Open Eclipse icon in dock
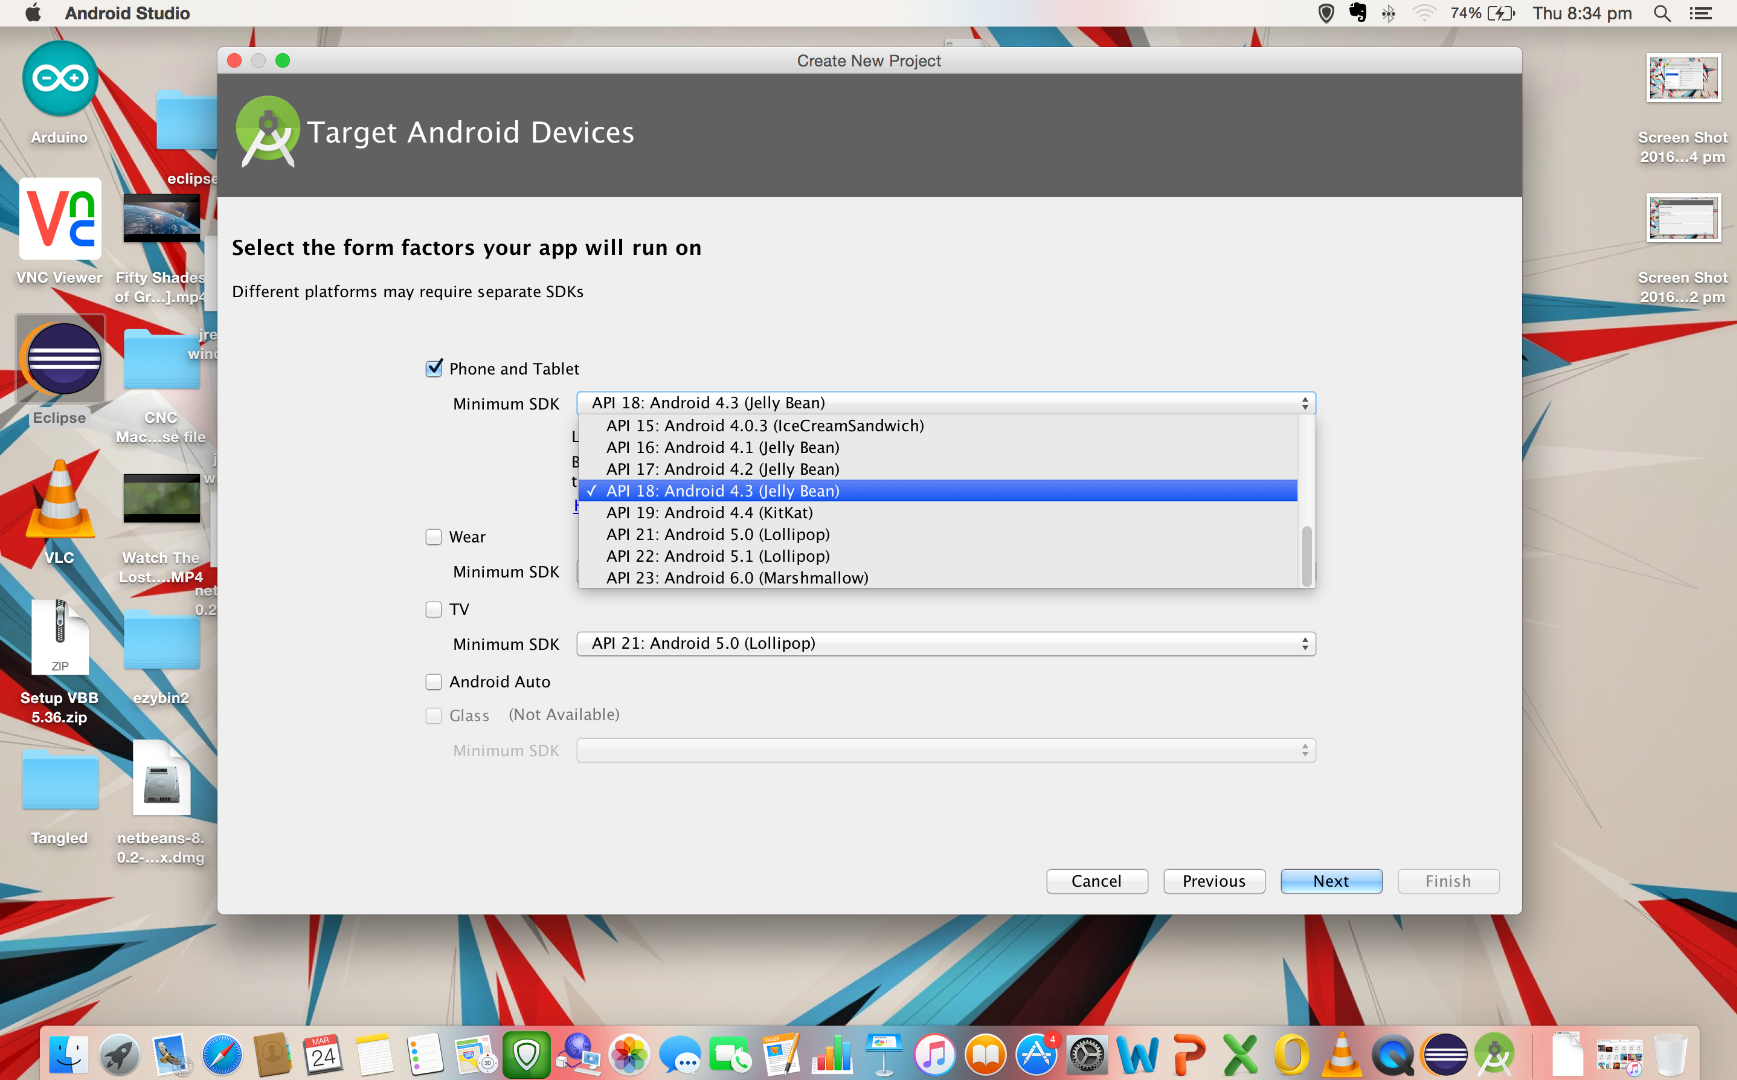The width and height of the screenshot is (1737, 1080). click(1444, 1055)
